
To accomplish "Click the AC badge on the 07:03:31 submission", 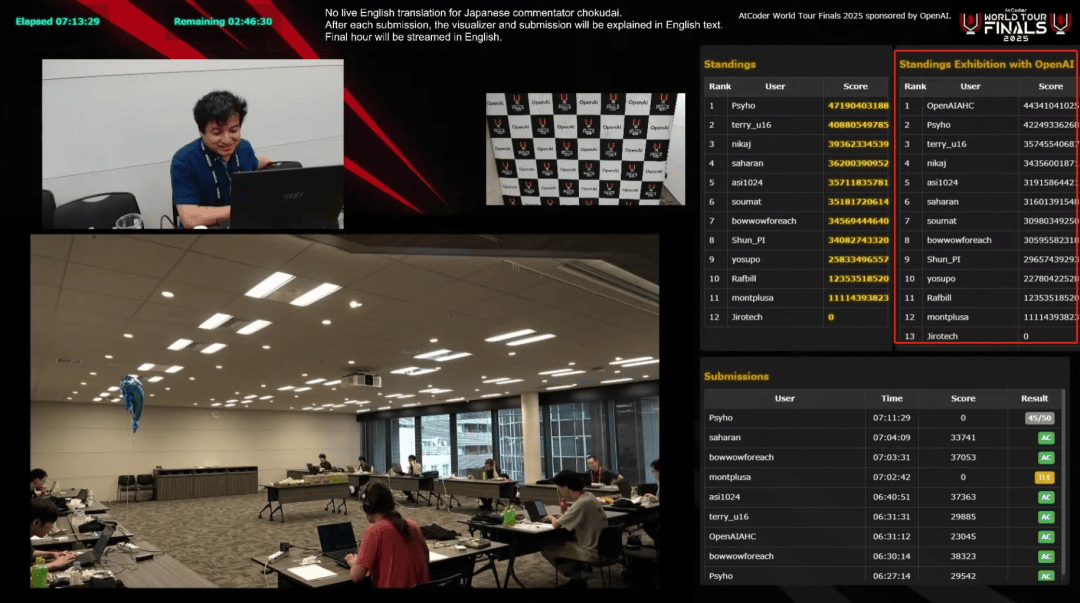I will 1046,458.
